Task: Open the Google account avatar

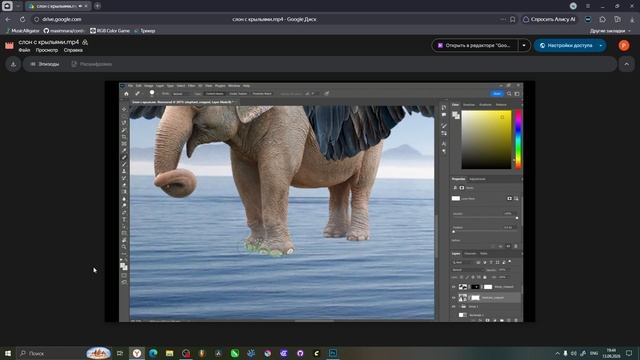Action: (624, 45)
